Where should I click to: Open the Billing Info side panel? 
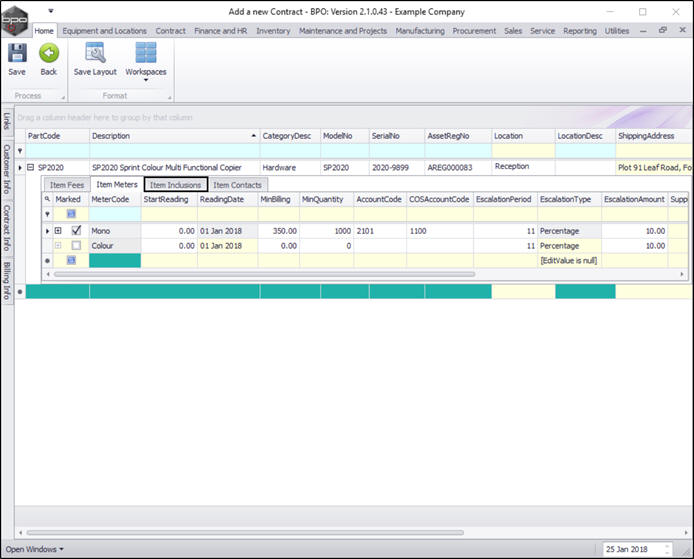pyautogui.click(x=7, y=281)
